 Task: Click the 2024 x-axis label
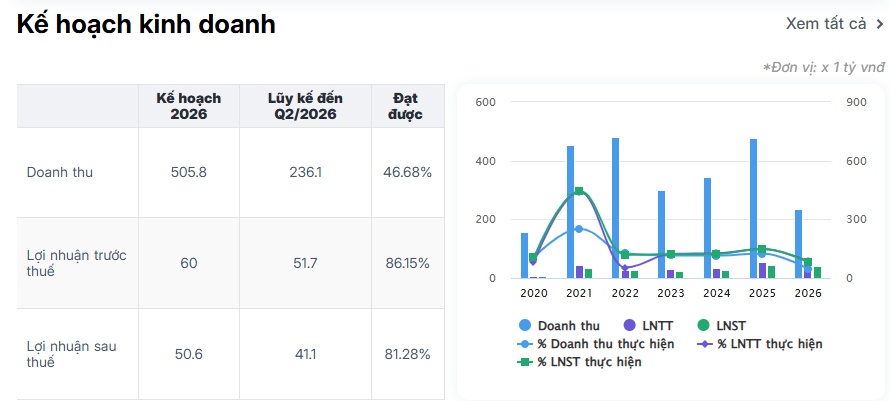tap(716, 293)
